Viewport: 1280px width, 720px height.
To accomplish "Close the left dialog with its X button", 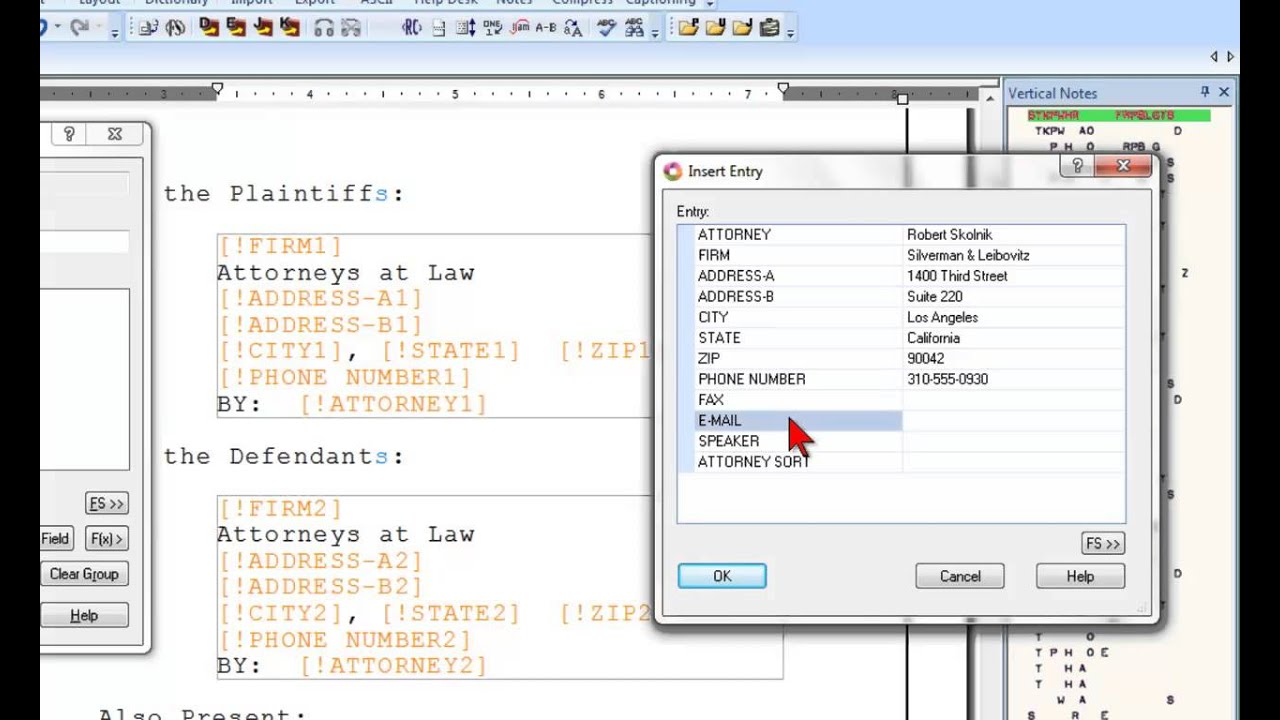I will (x=115, y=134).
